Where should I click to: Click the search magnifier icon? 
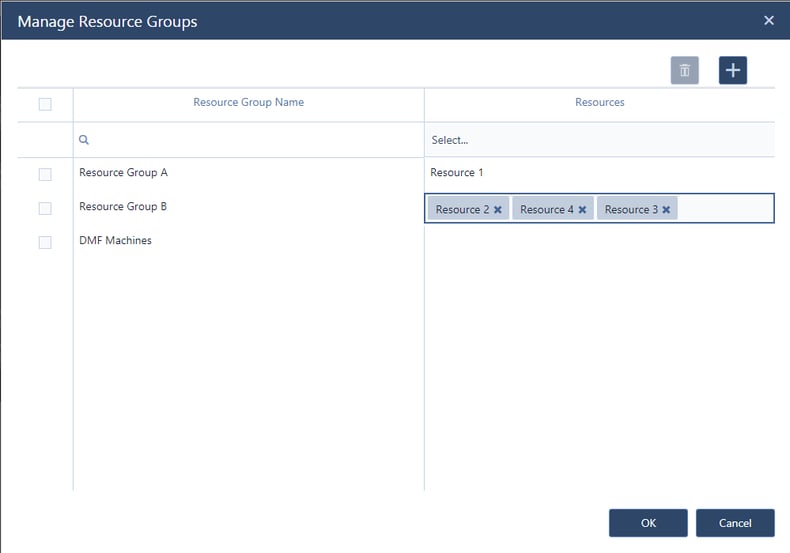point(84,140)
